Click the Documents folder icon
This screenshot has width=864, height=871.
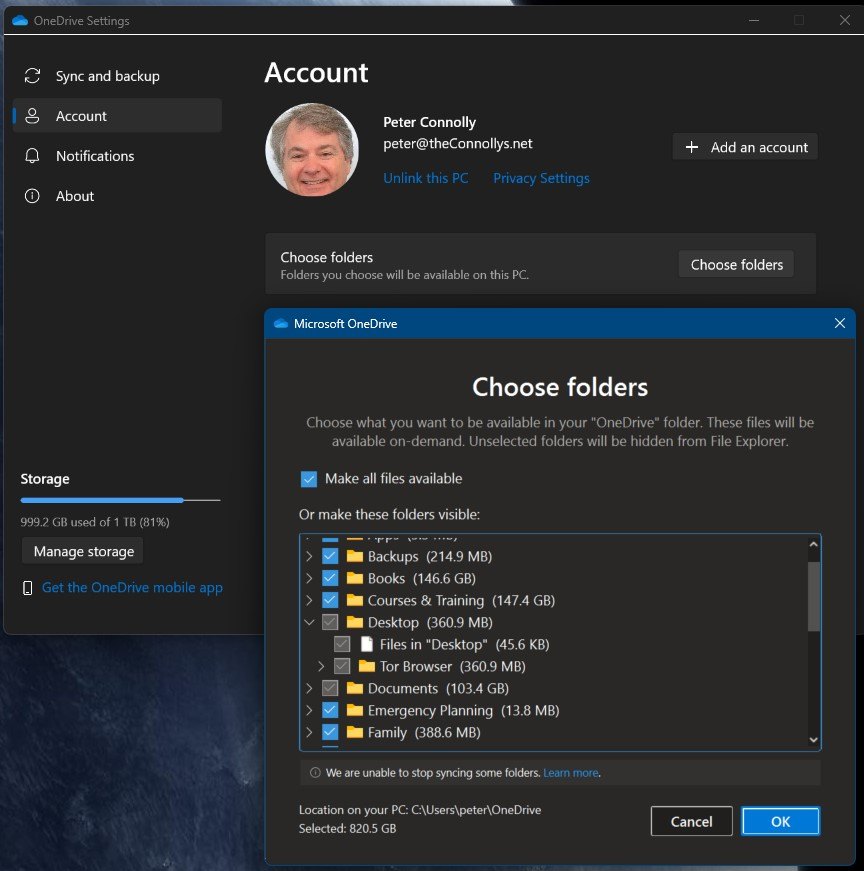[x=354, y=688]
